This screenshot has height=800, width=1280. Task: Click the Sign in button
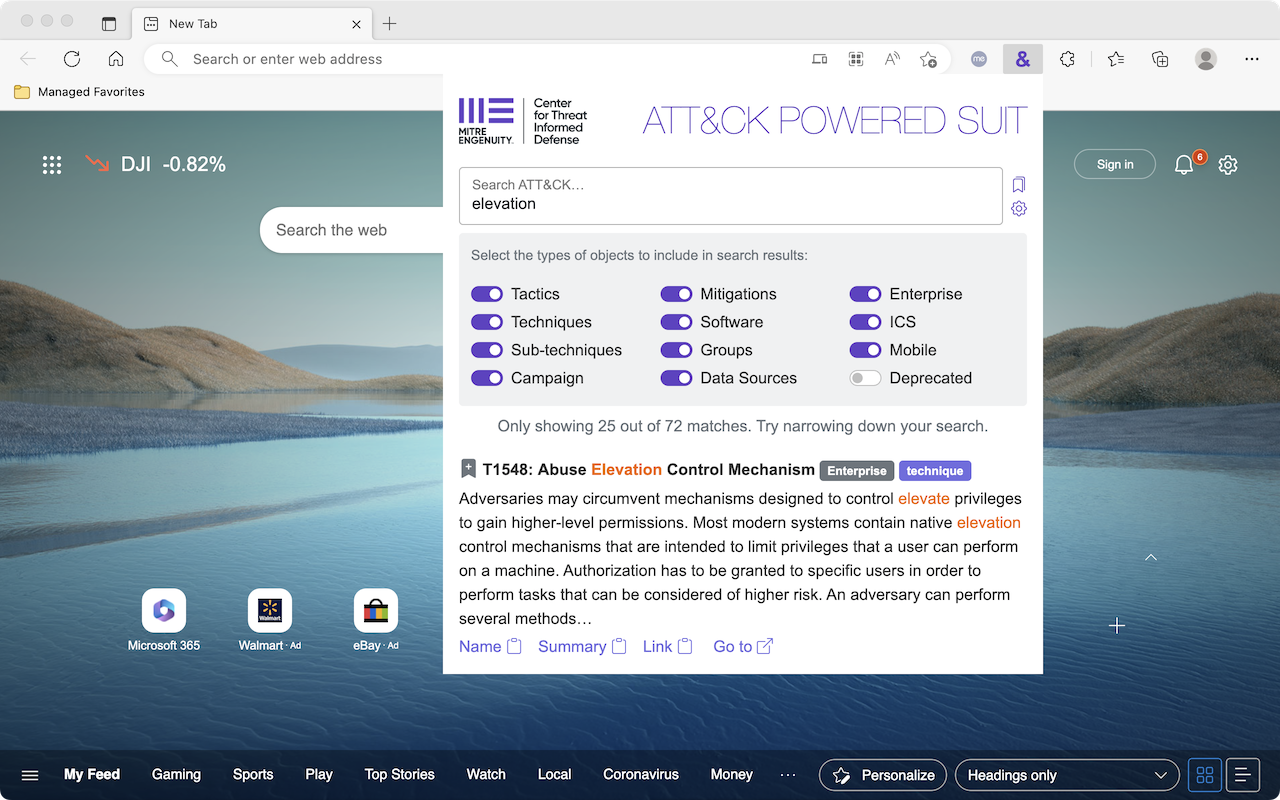click(x=1115, y=165)
